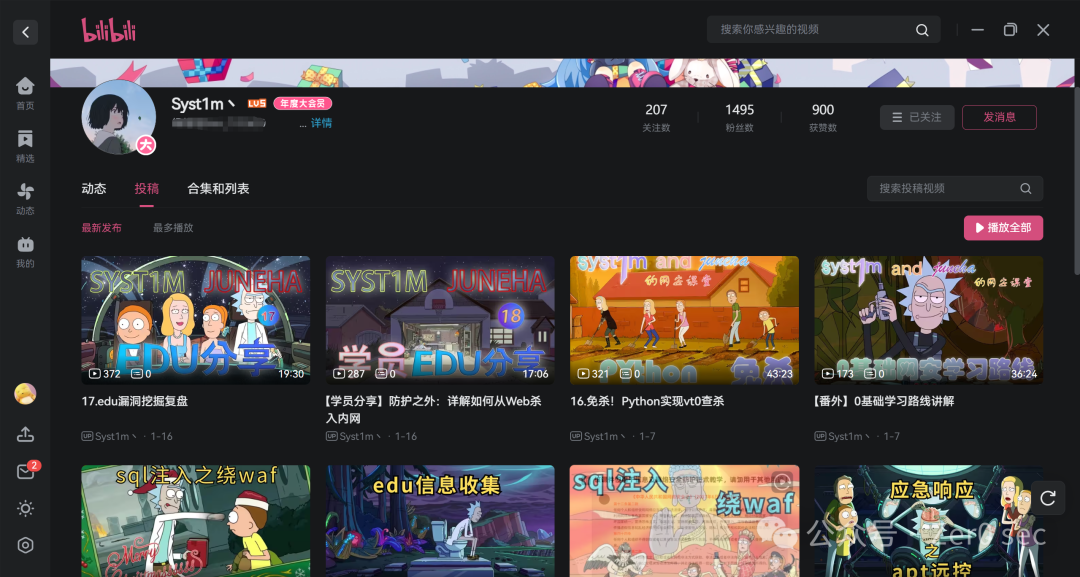Screen dimensions: 1080x577
Task: Click the 372 play count on first video
Action: click(x=105, y=374)
